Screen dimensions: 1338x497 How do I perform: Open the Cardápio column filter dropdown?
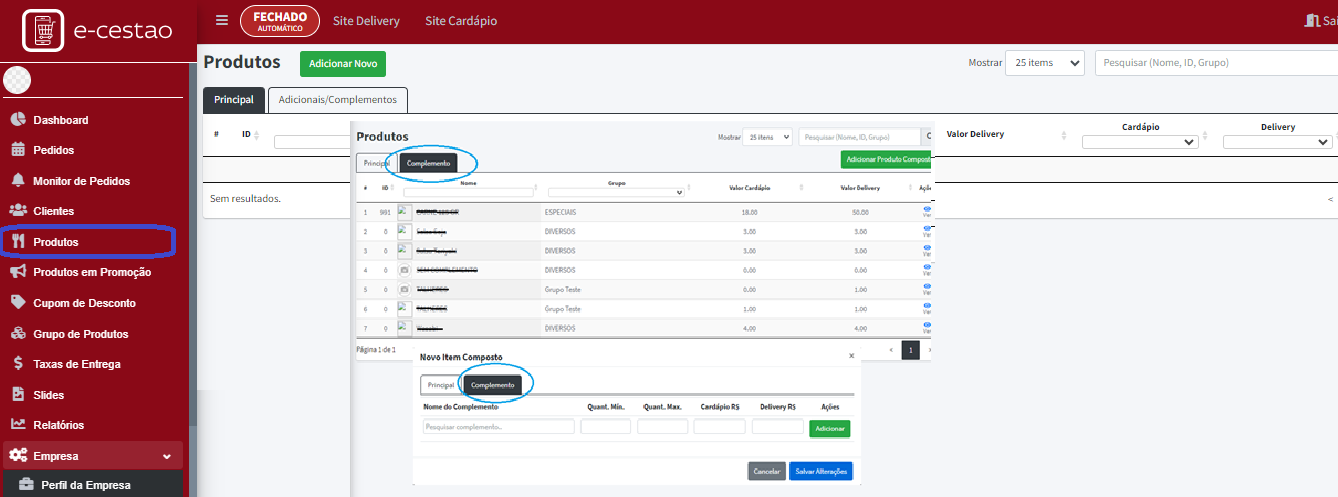(1140, 142)
